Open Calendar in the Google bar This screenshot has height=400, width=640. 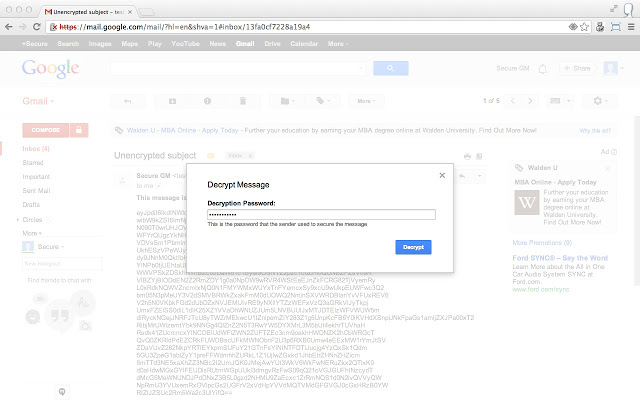(304, 44)
